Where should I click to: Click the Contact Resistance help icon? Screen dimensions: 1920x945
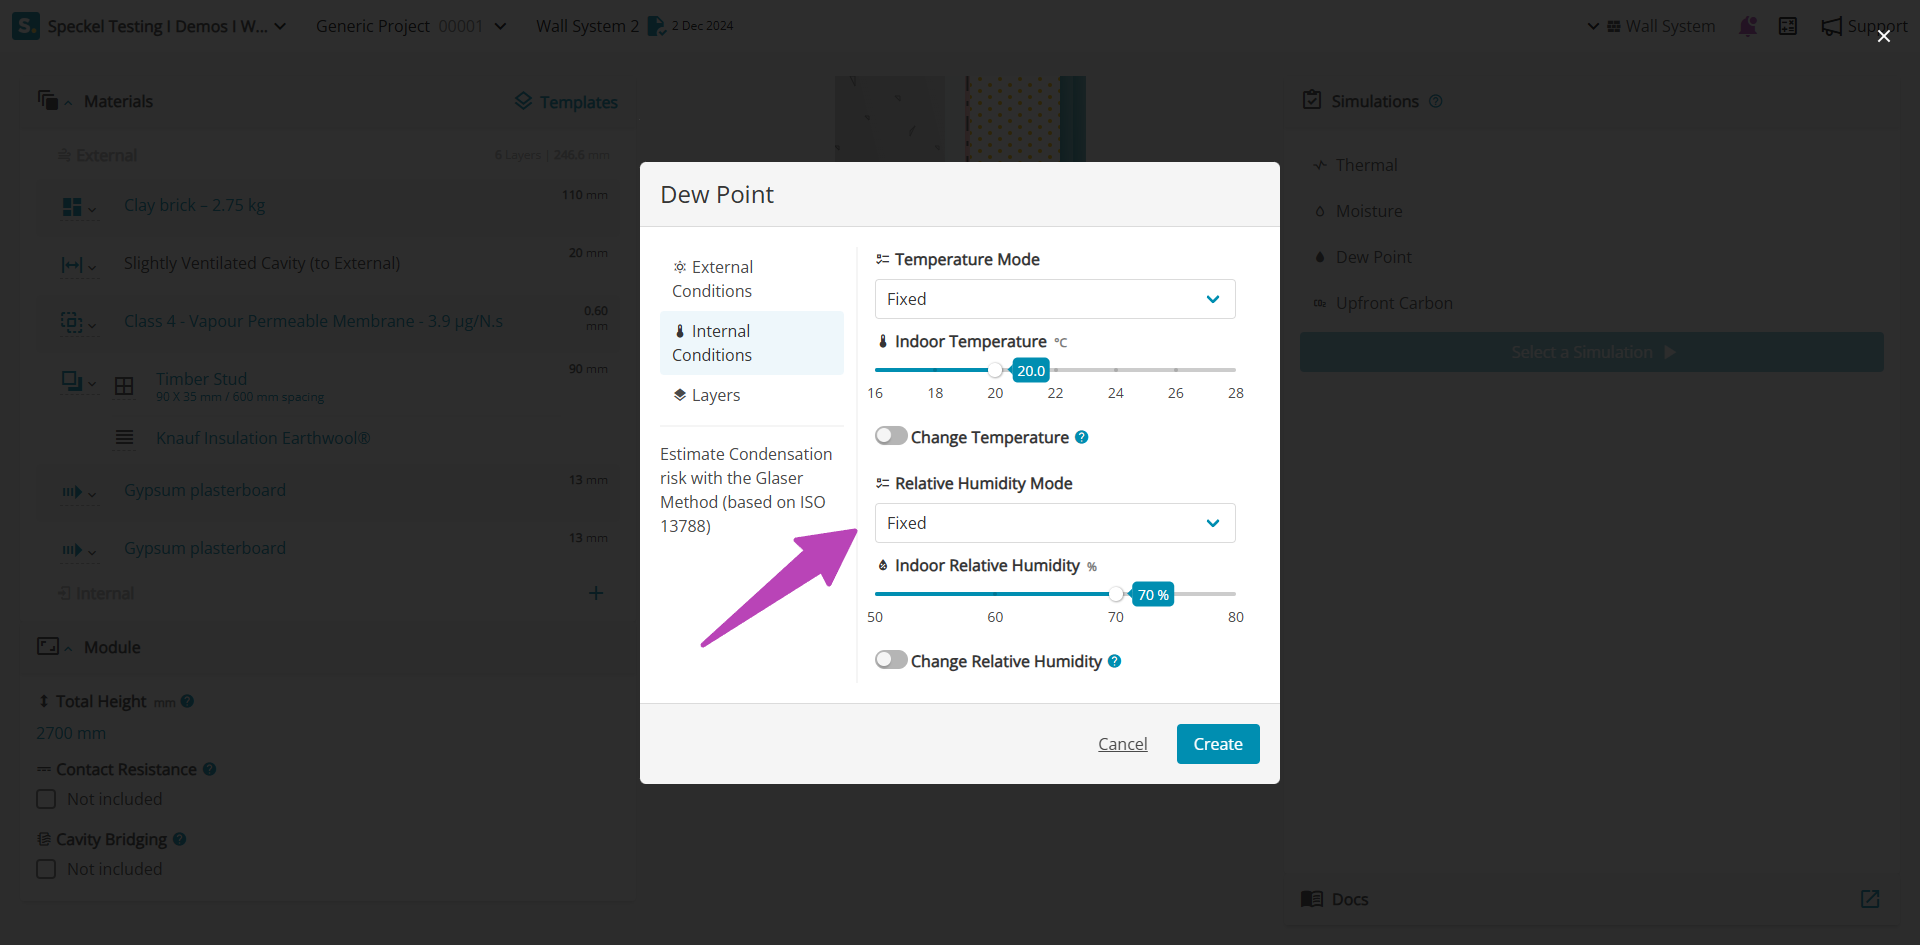210,769
